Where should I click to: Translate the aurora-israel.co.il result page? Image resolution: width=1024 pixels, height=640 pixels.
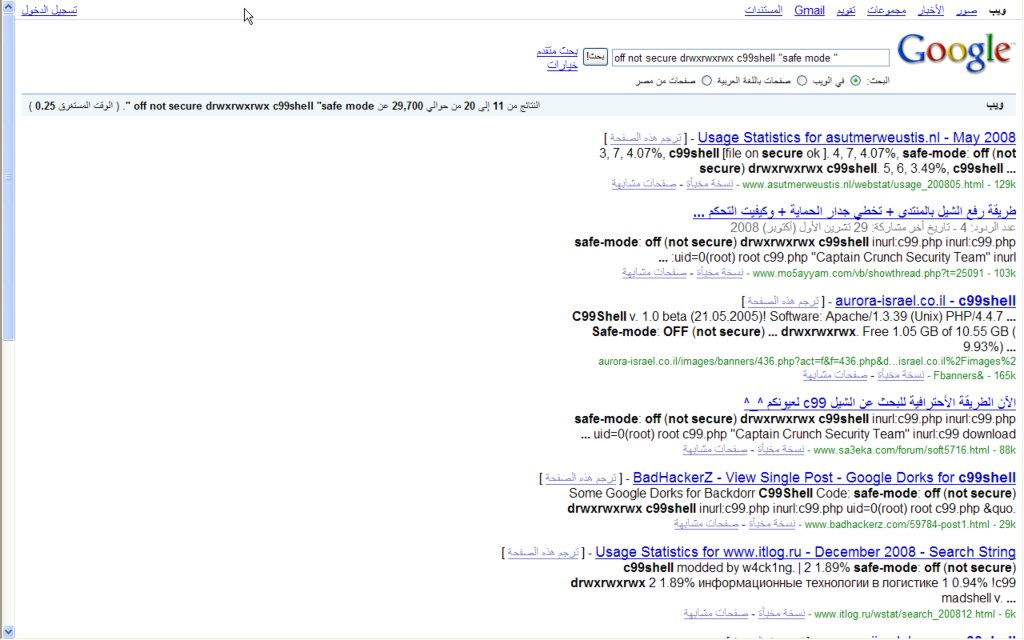pyautogui.click(x=783, y=301)
